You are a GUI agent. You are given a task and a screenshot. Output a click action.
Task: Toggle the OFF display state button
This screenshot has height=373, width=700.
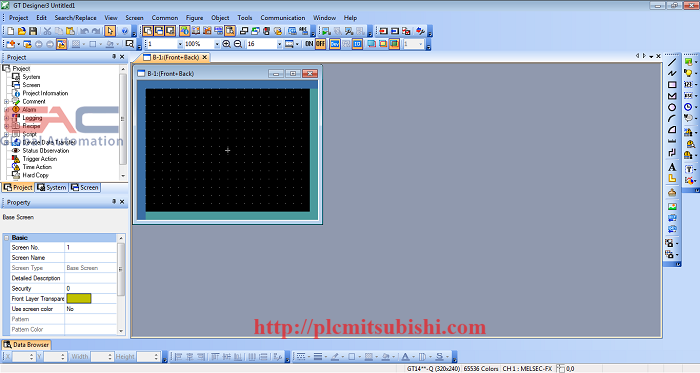(x=320, y=44)
